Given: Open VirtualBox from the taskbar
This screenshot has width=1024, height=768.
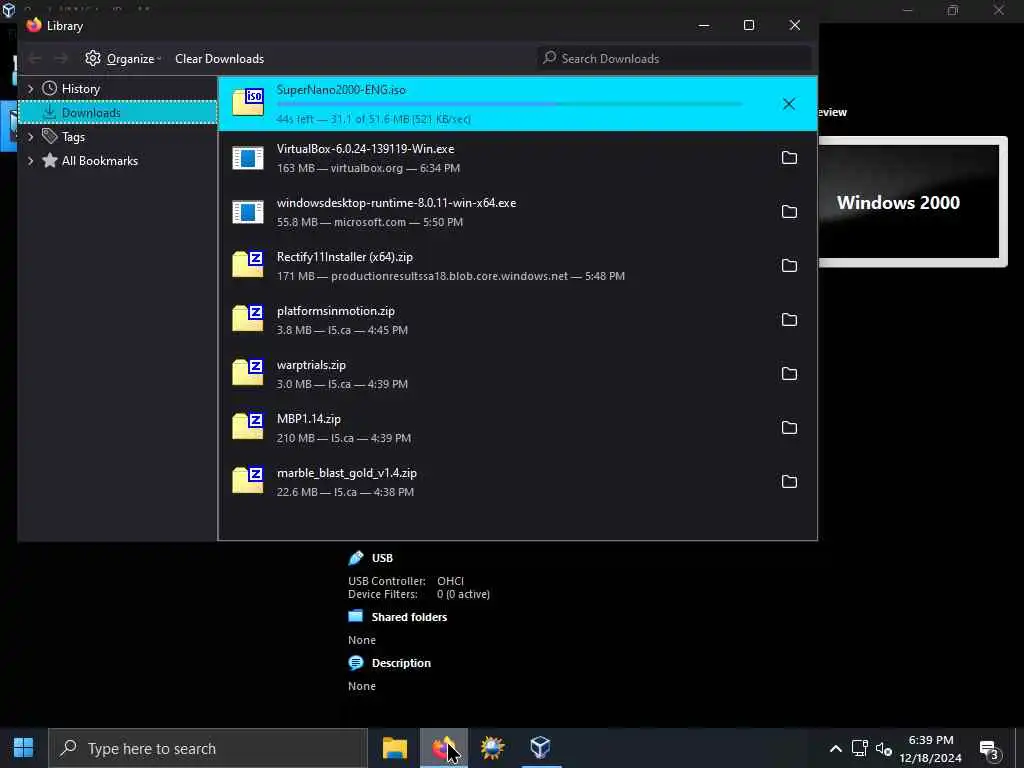Looking at the screenshot, I should [x=540, y=747].
